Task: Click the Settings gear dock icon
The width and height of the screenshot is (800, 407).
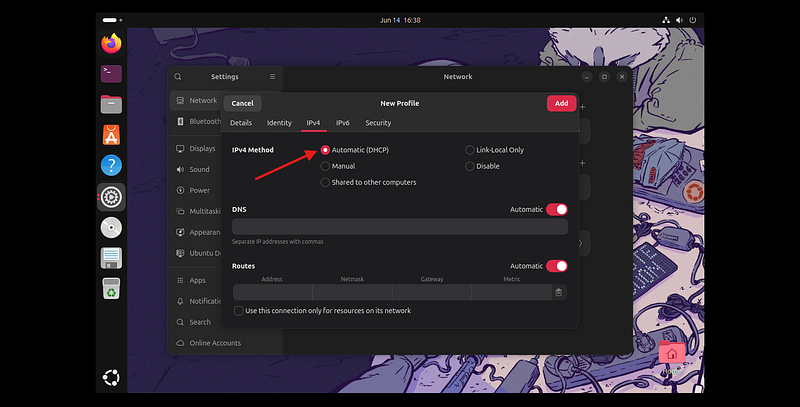Action: (x=111, y=197)
